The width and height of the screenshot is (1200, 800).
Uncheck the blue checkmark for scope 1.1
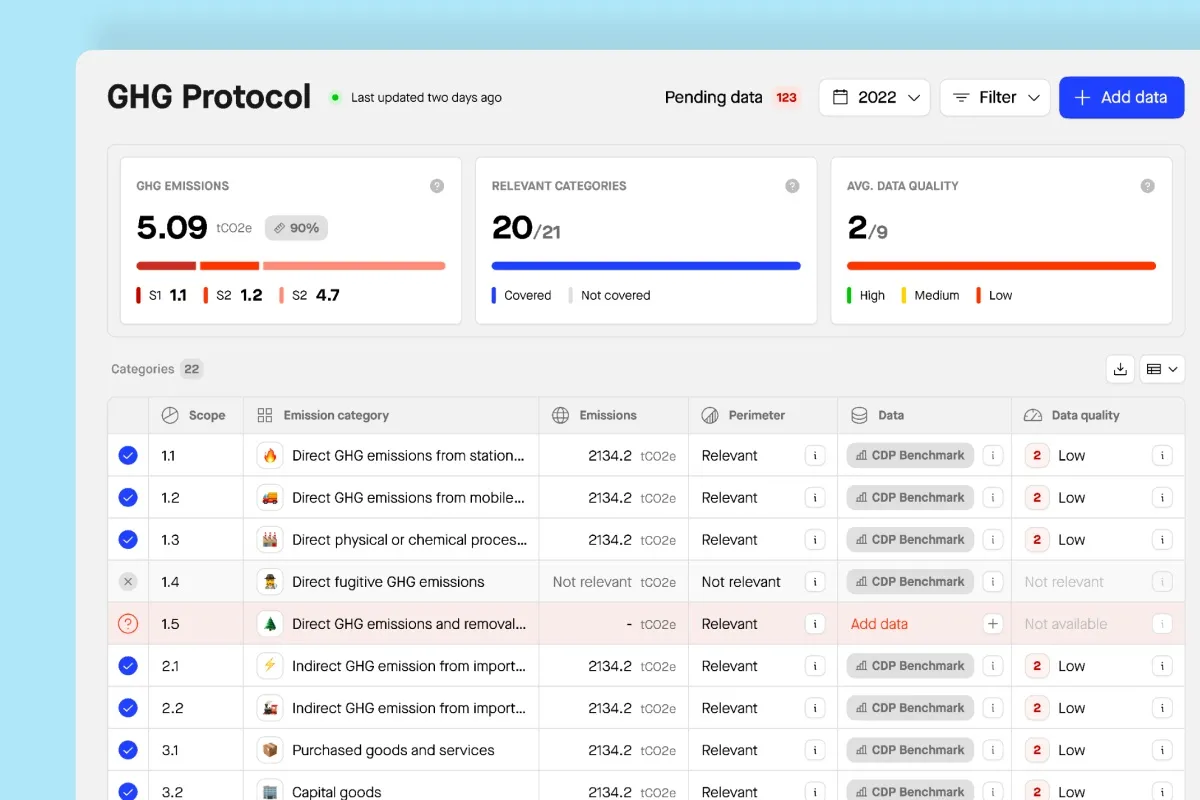128,456
